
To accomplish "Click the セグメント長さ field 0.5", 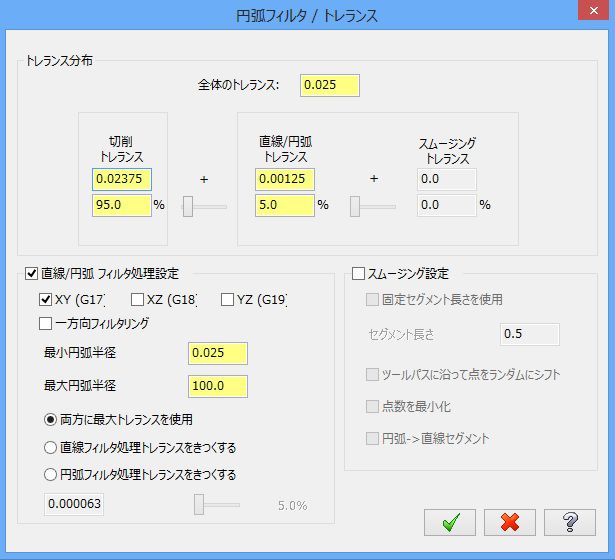I will click(x=530, y=335).
